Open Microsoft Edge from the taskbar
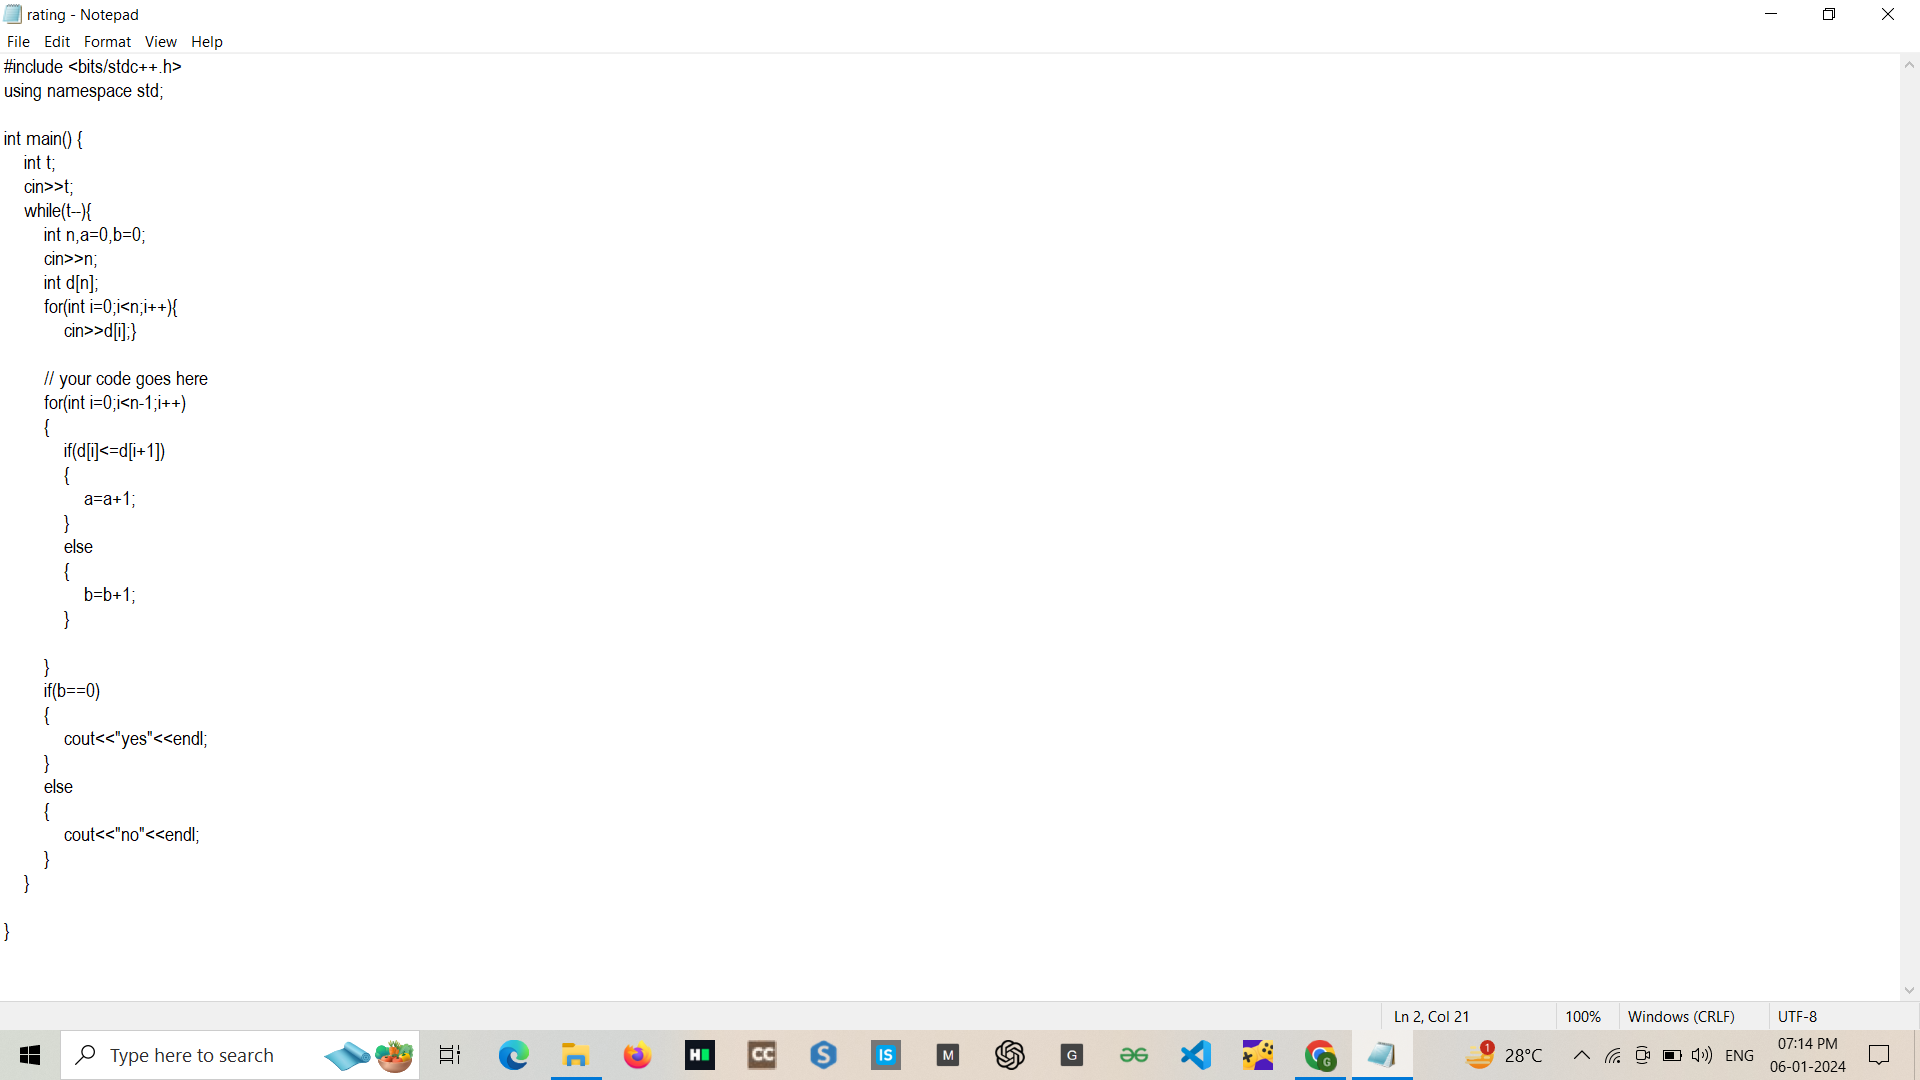 [514, 1055]
